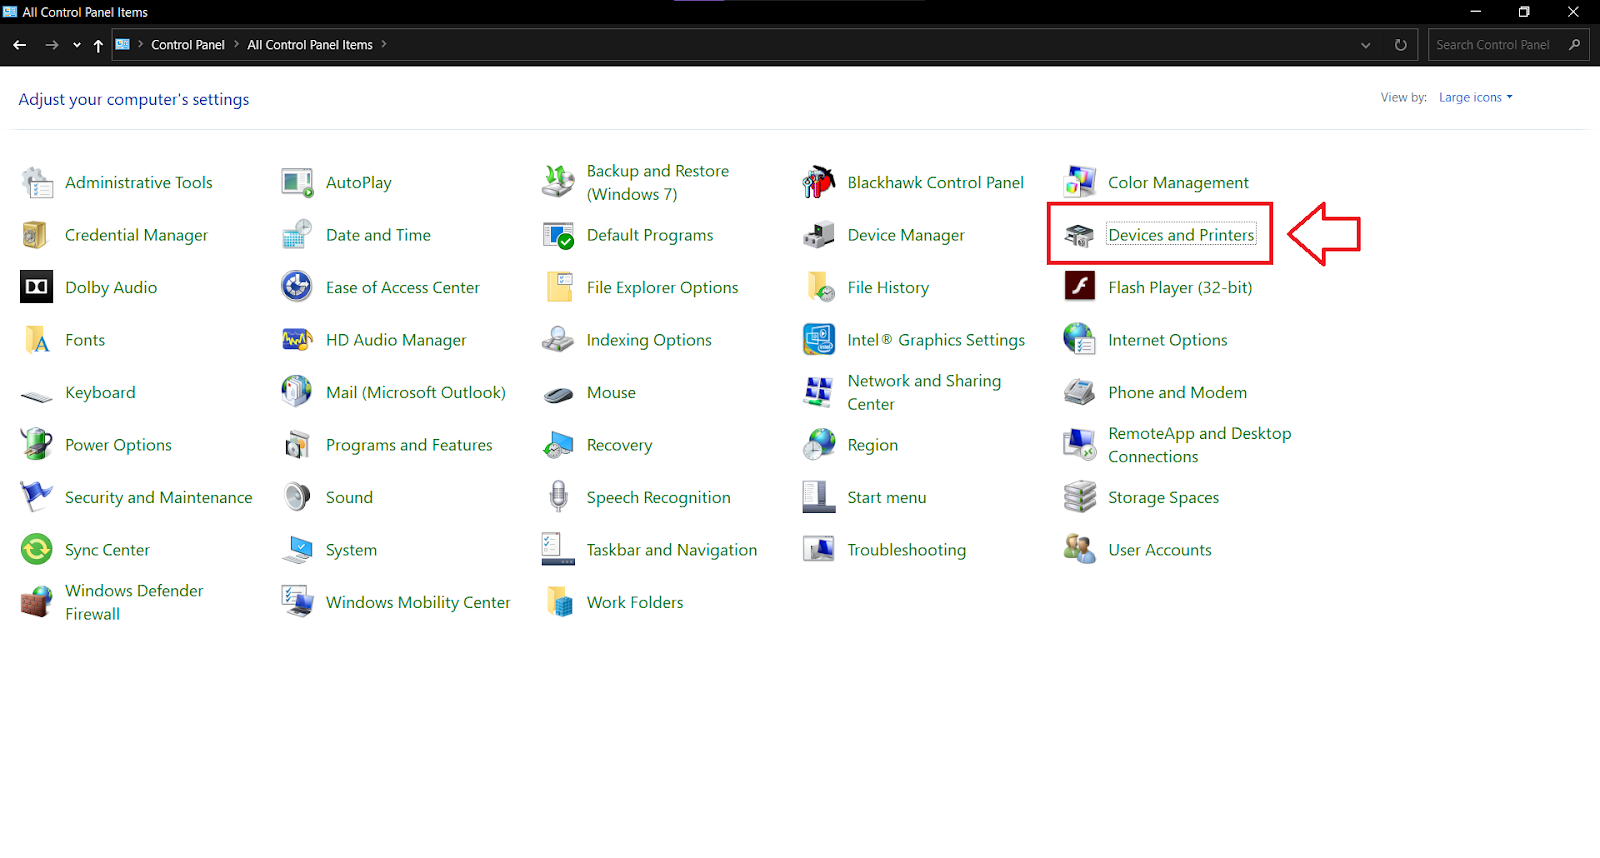Click the Mail (Microsoft Outlook) icon
Image resolution: width=1600 pixels, height=858 pixels.
[297, 392]
